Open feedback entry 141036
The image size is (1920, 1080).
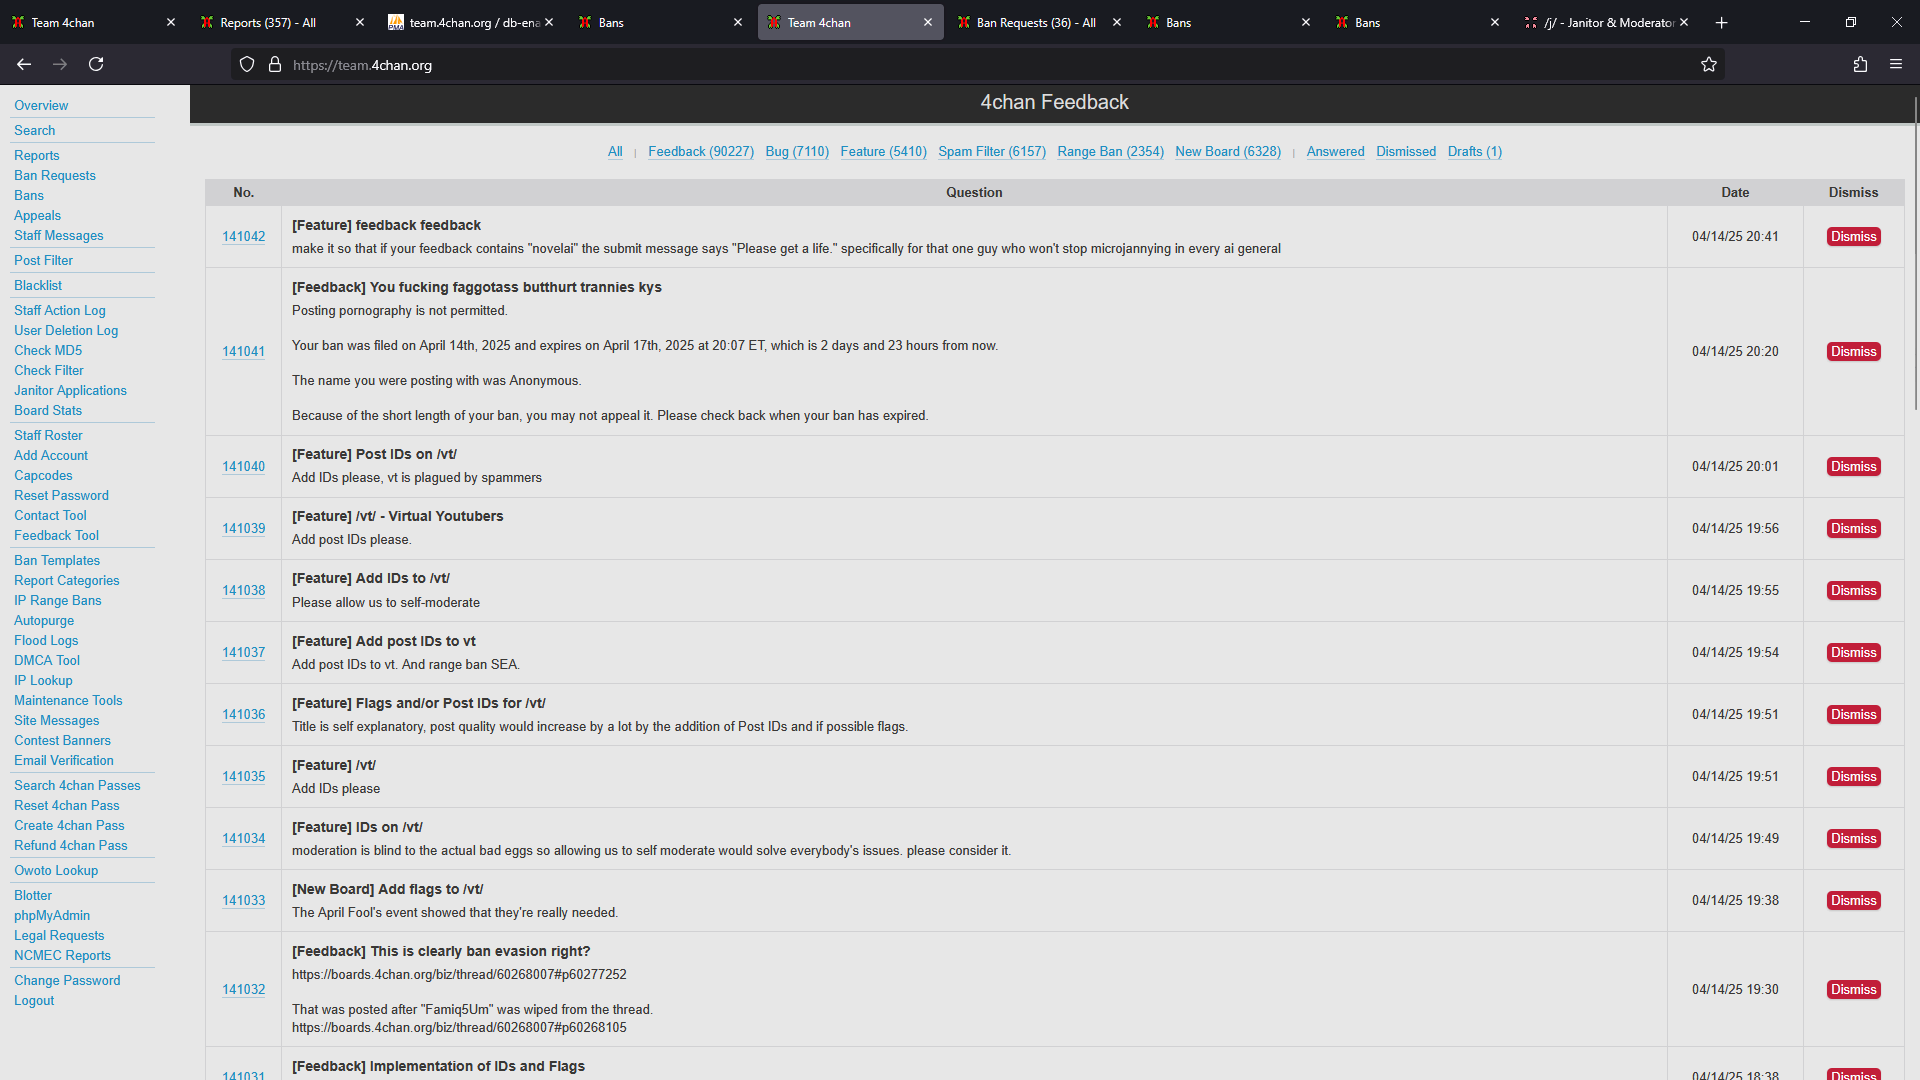pos(243,715)
